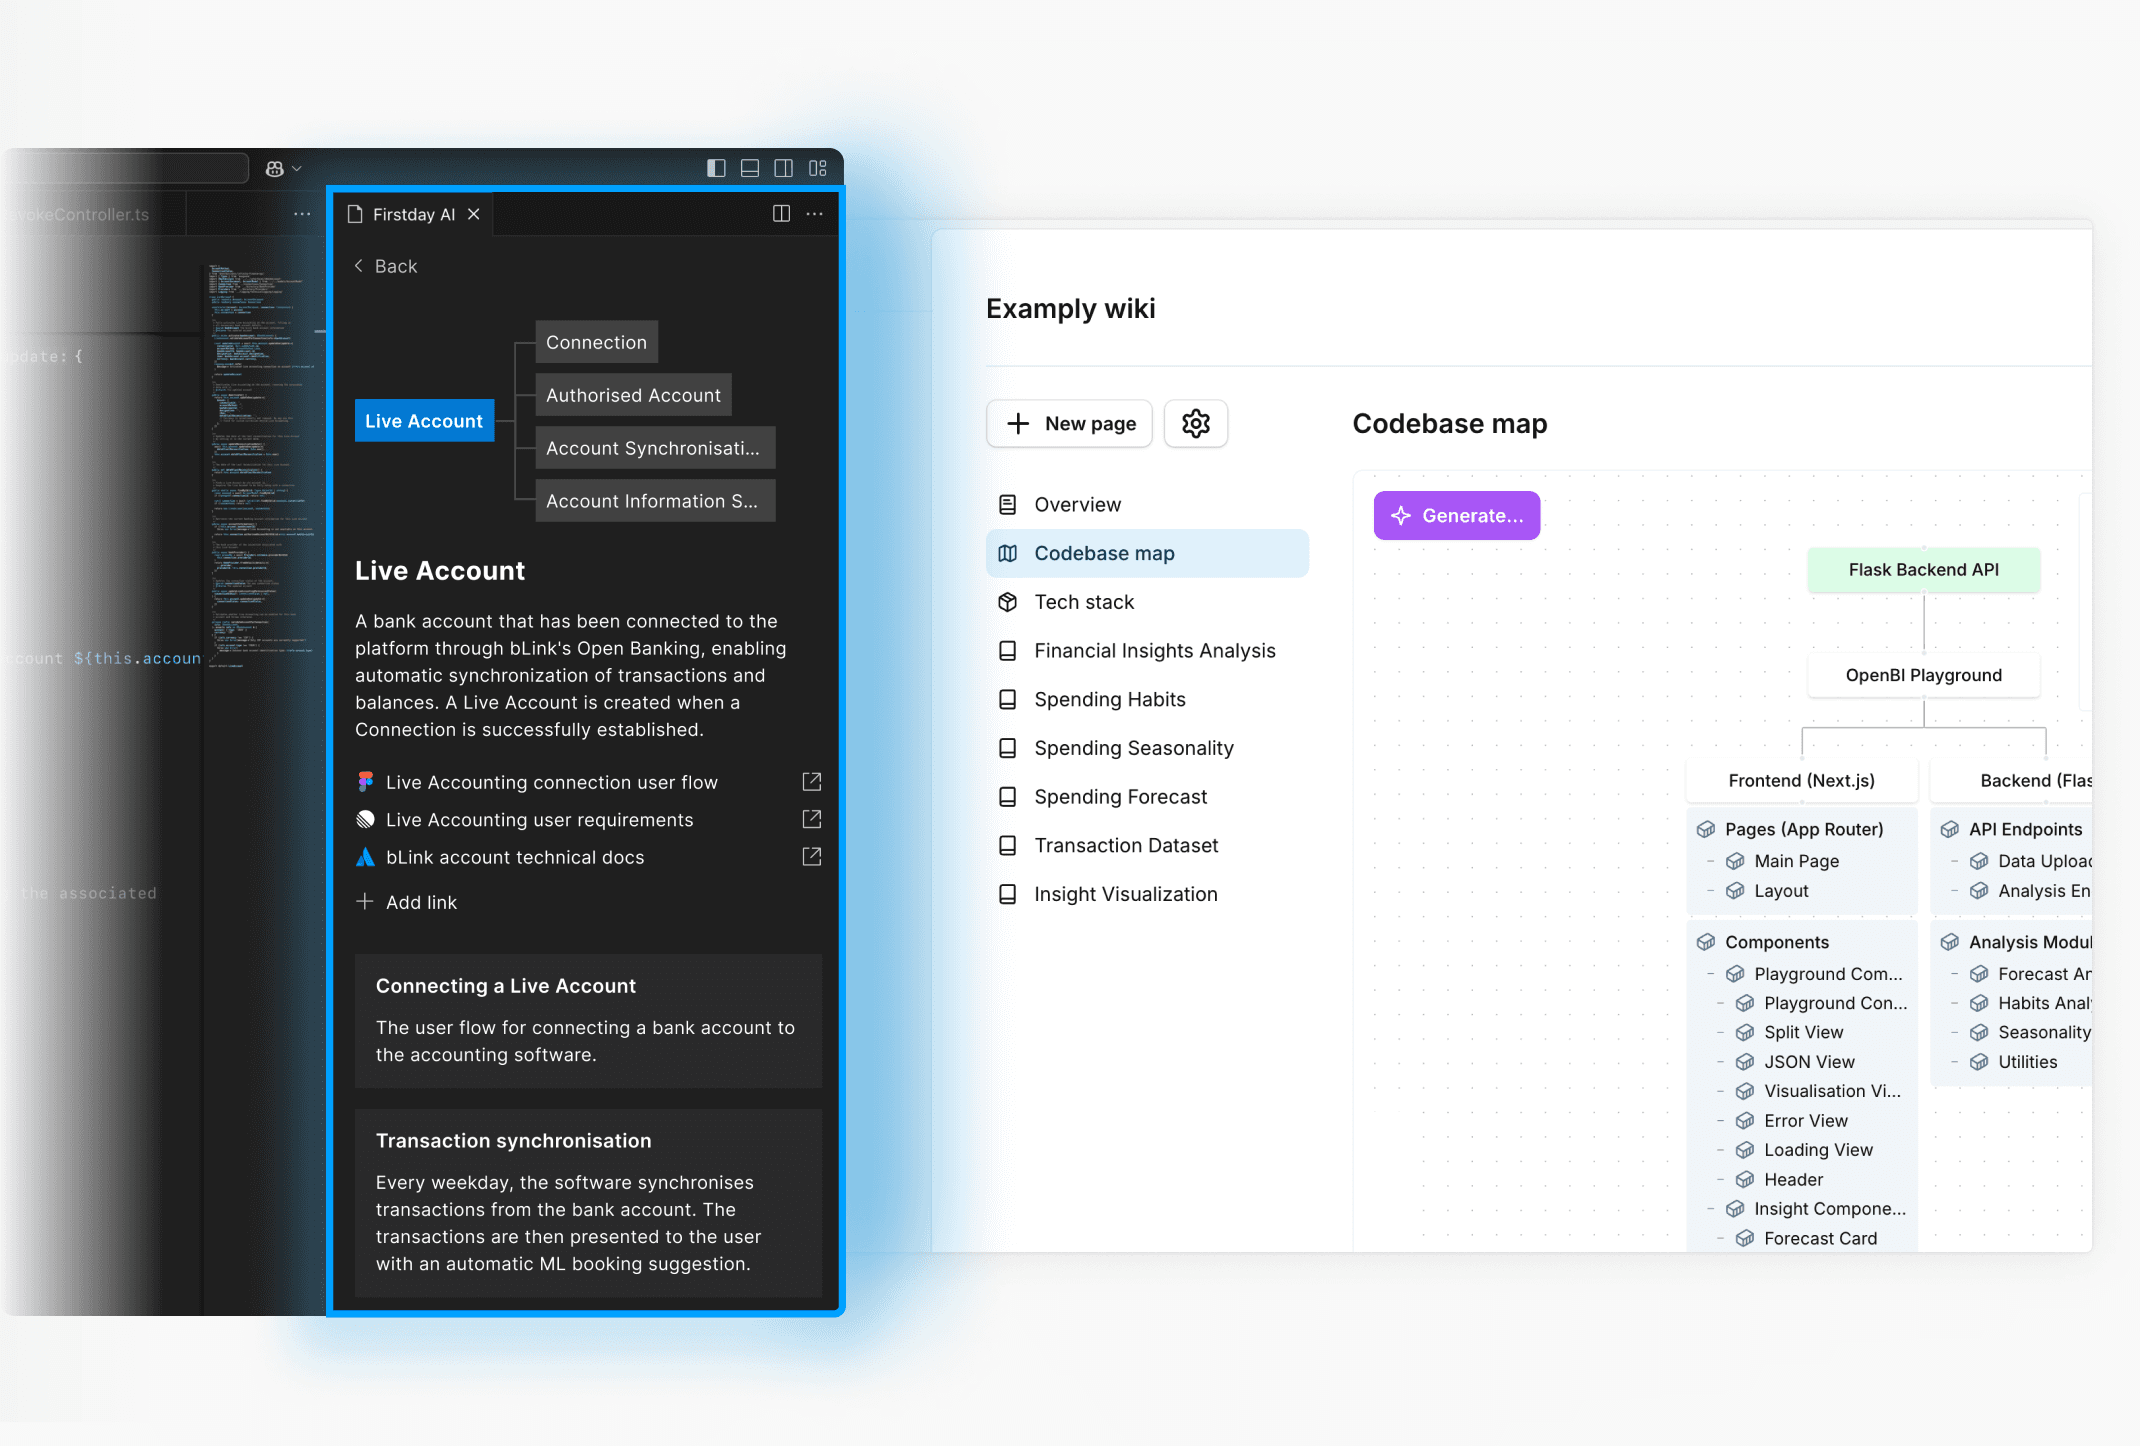Open external link for bLink account technical docs
The height and width of the screenshot is (1446, 2140).
[812, 857]
